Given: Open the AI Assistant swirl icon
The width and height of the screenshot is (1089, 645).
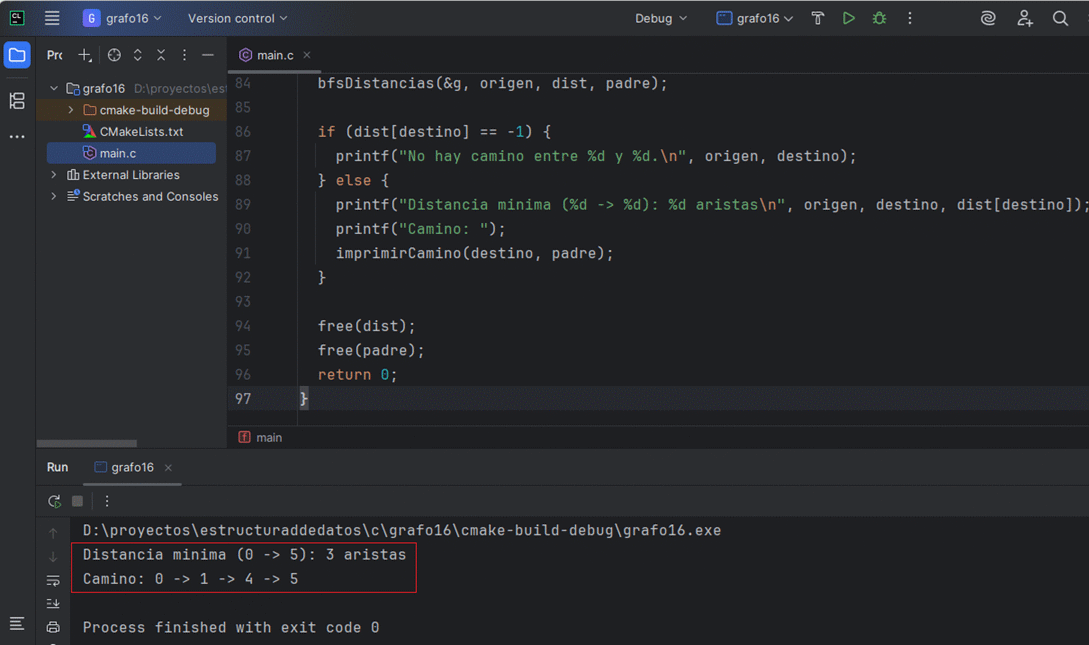Looking at the screenshot, I should coord(988,18).
